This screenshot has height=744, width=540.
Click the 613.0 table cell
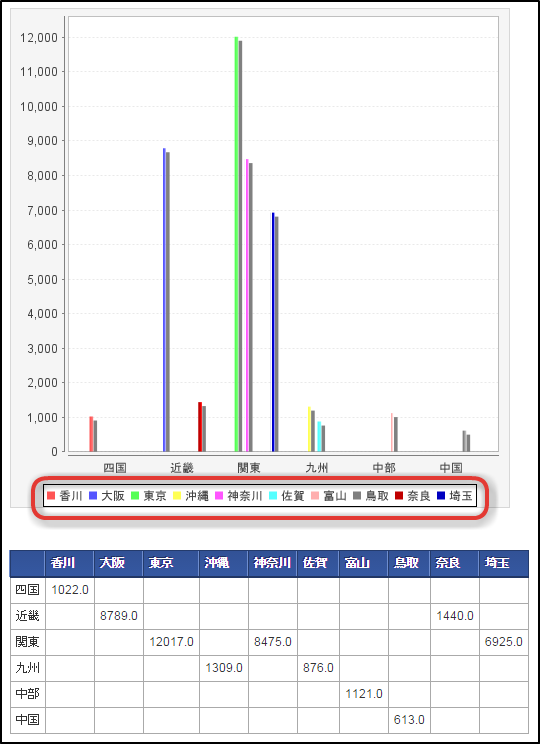[409, 720]
